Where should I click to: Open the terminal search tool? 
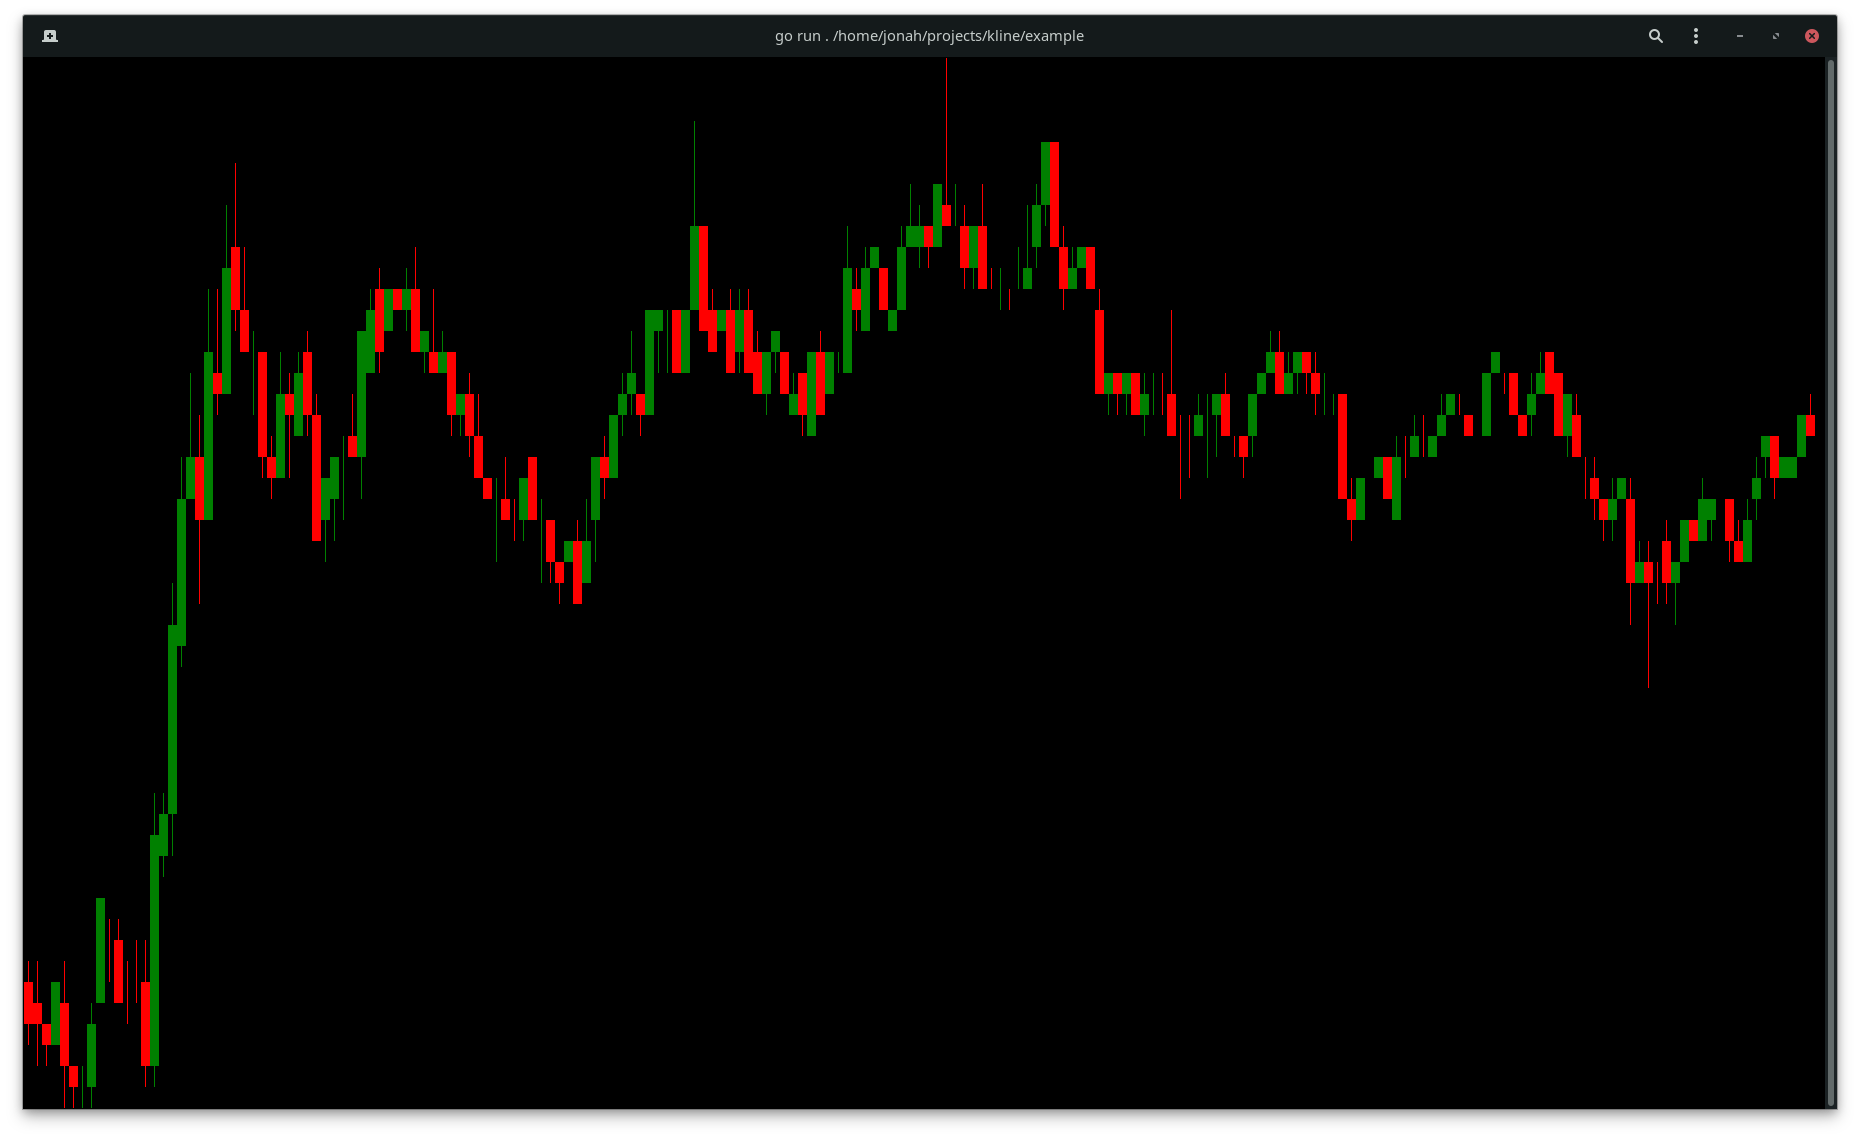coord(1656,36)
